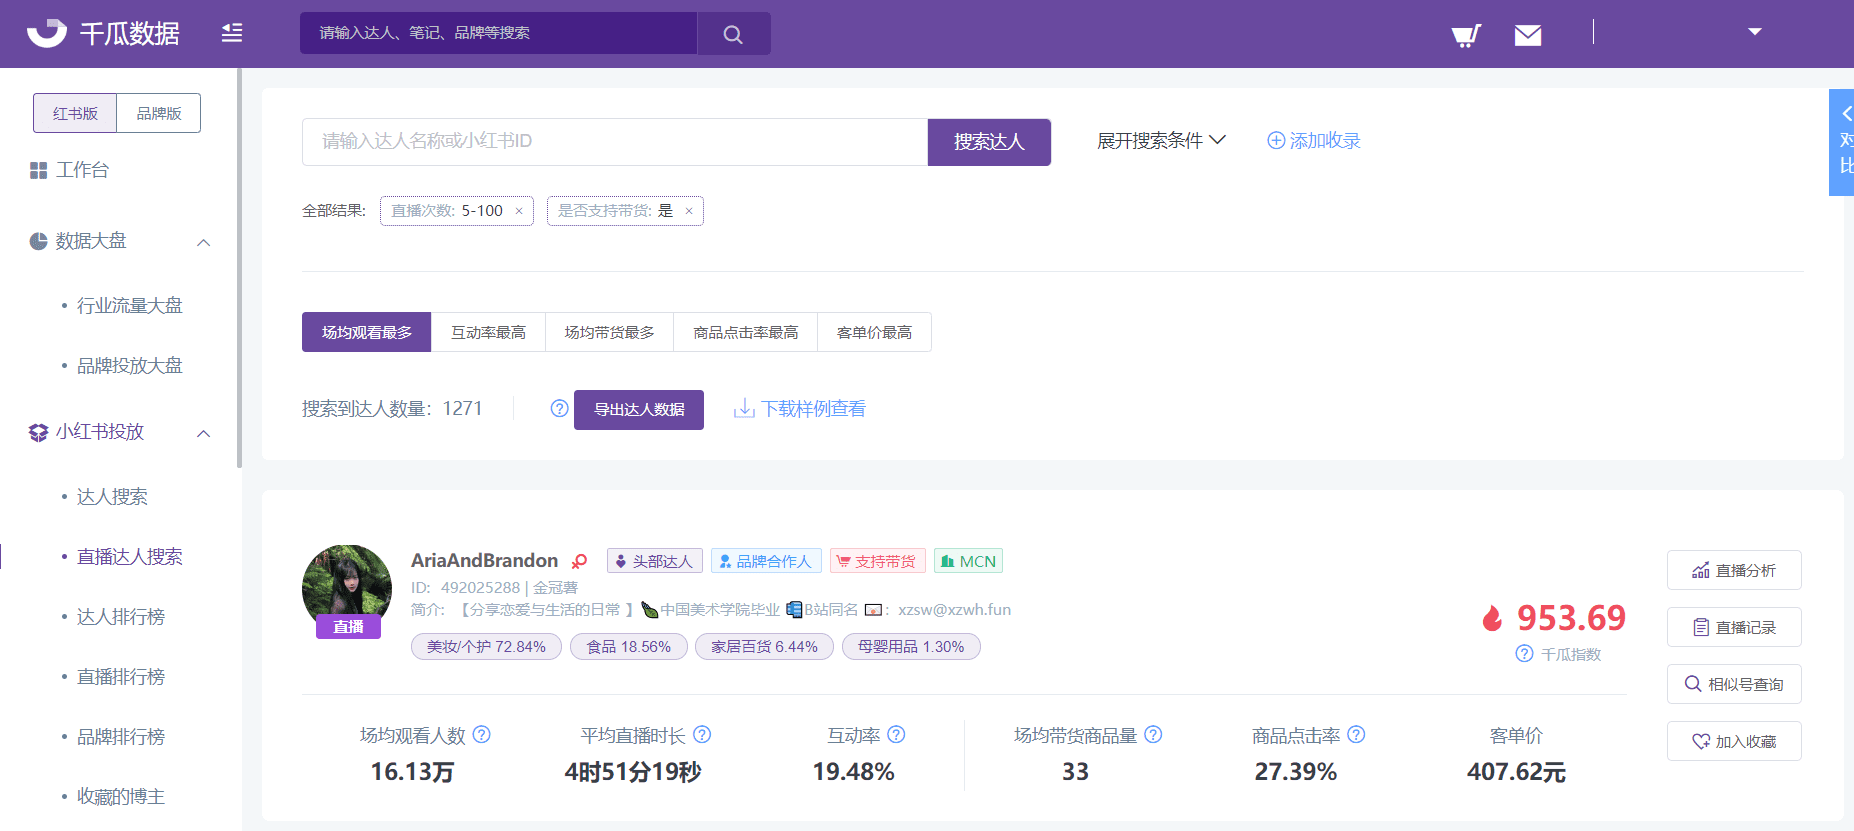
Task: Click help icon next to 互动率
Action: click(x=896, y=734)
